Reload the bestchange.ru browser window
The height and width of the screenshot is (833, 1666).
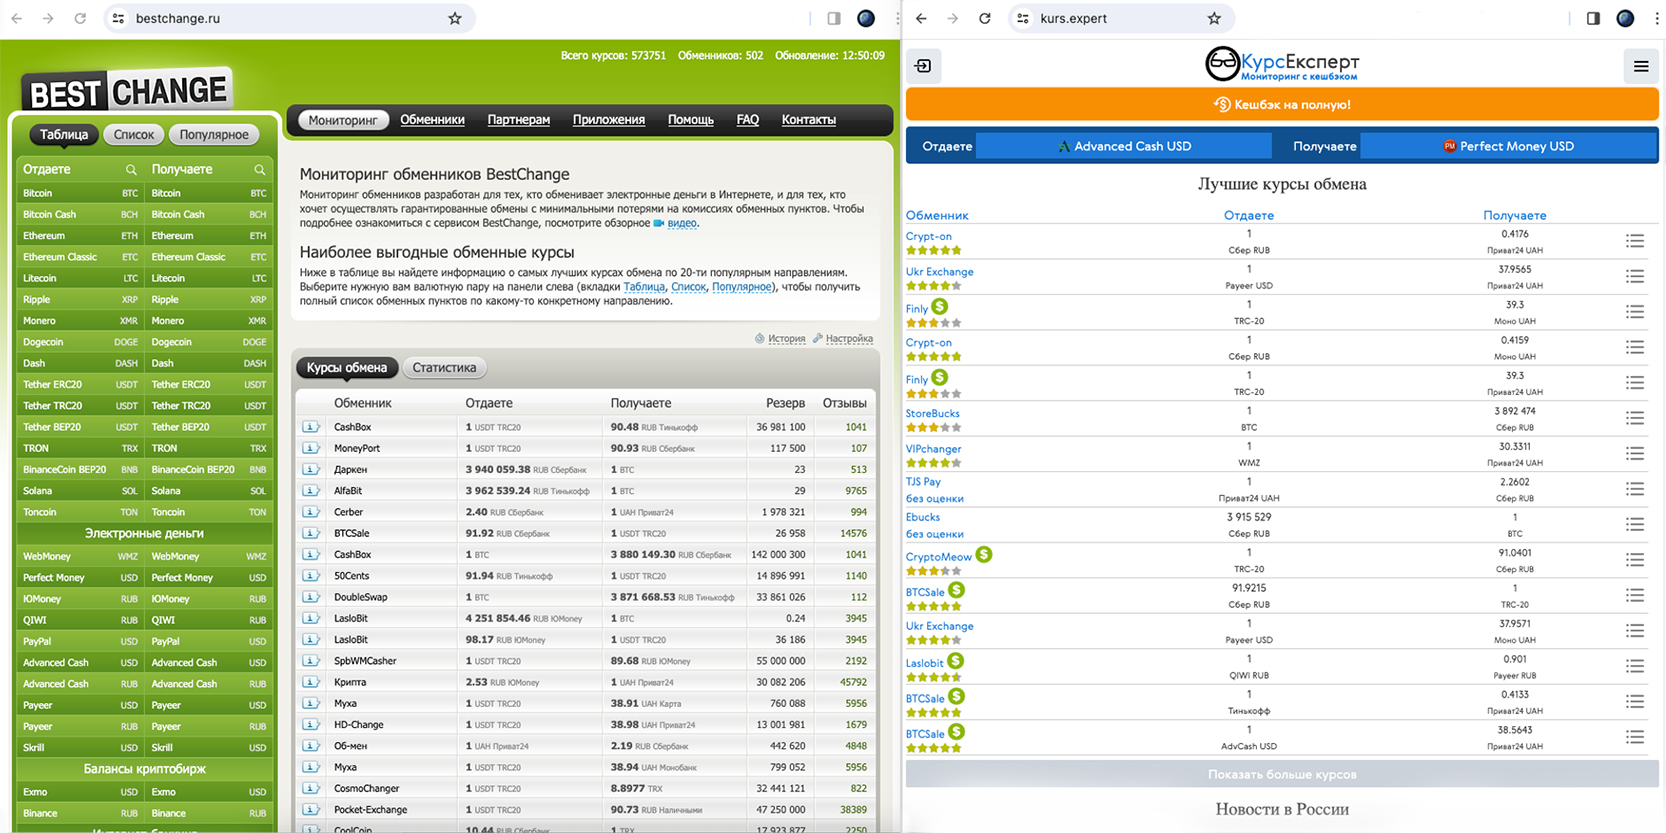80,18
